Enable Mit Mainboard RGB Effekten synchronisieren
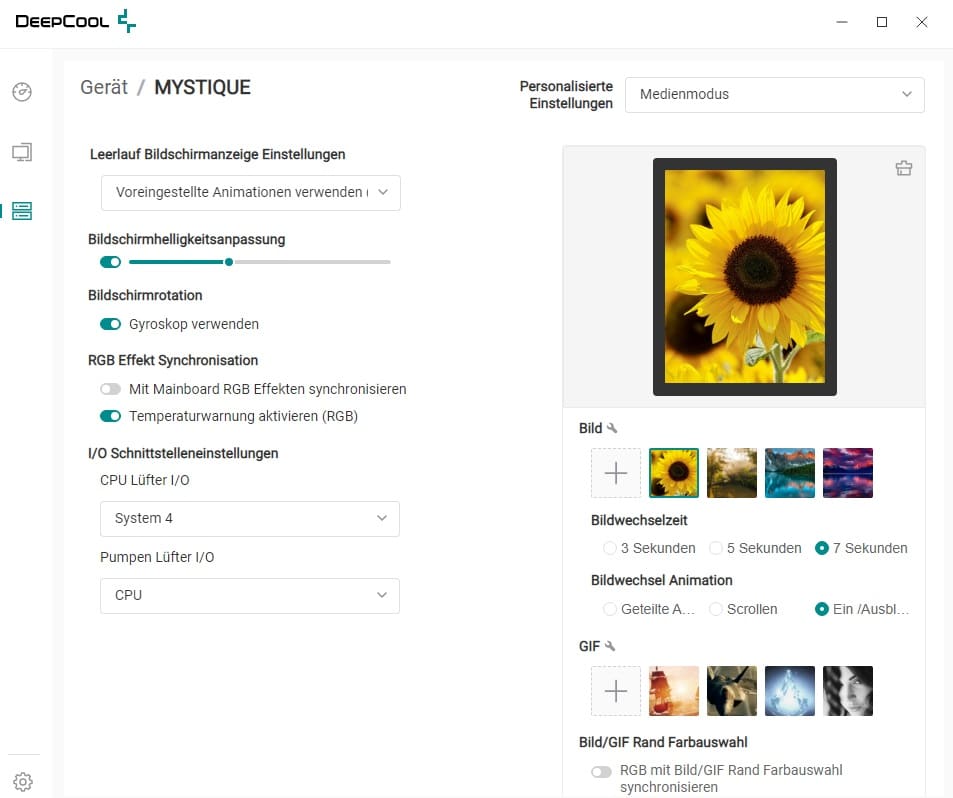Screen dimensions: 953x798 pos(110,389)
